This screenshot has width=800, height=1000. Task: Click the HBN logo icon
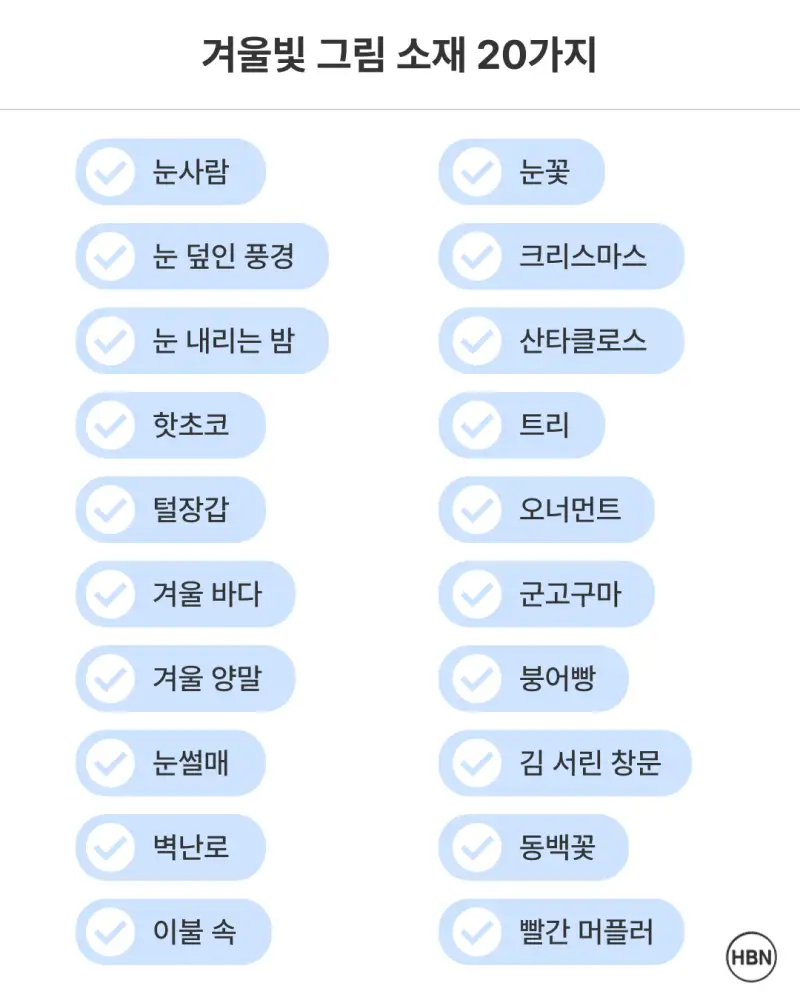[751, 957]
